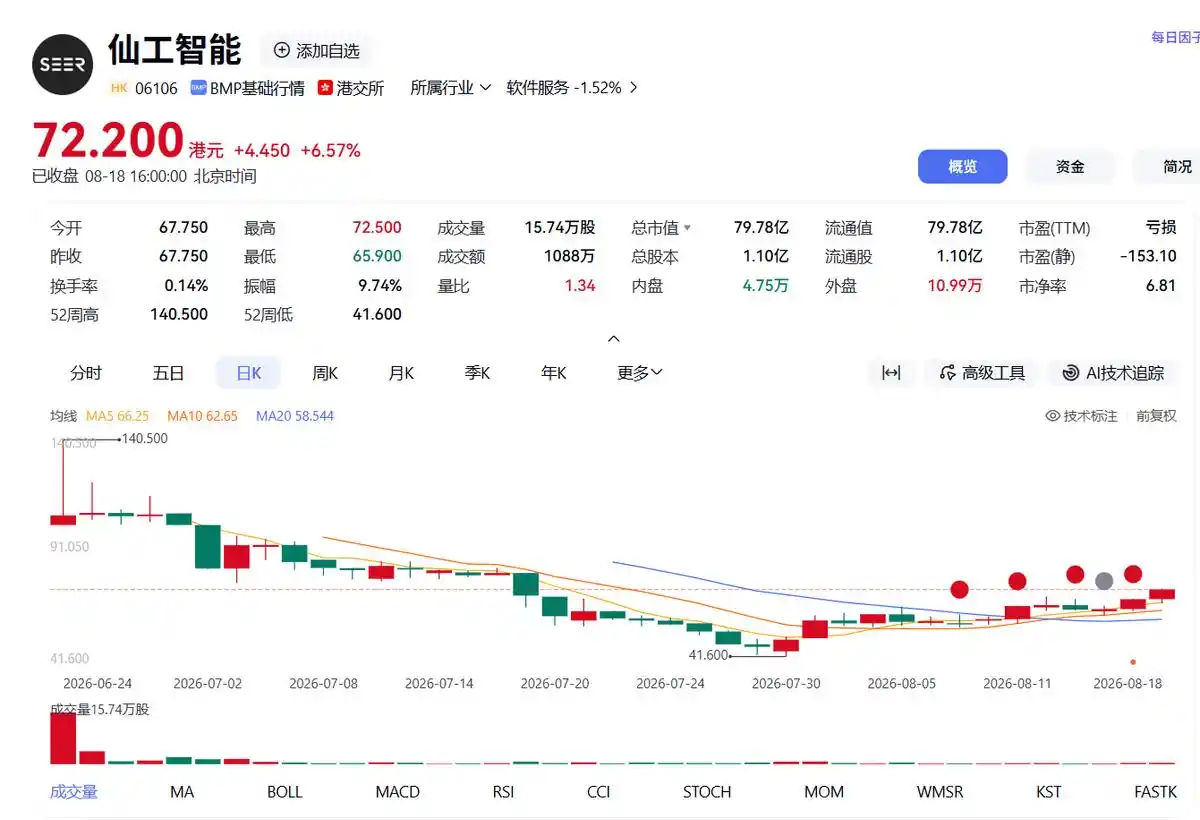
Task: Click the HK market badge icon
Action: 119,88
